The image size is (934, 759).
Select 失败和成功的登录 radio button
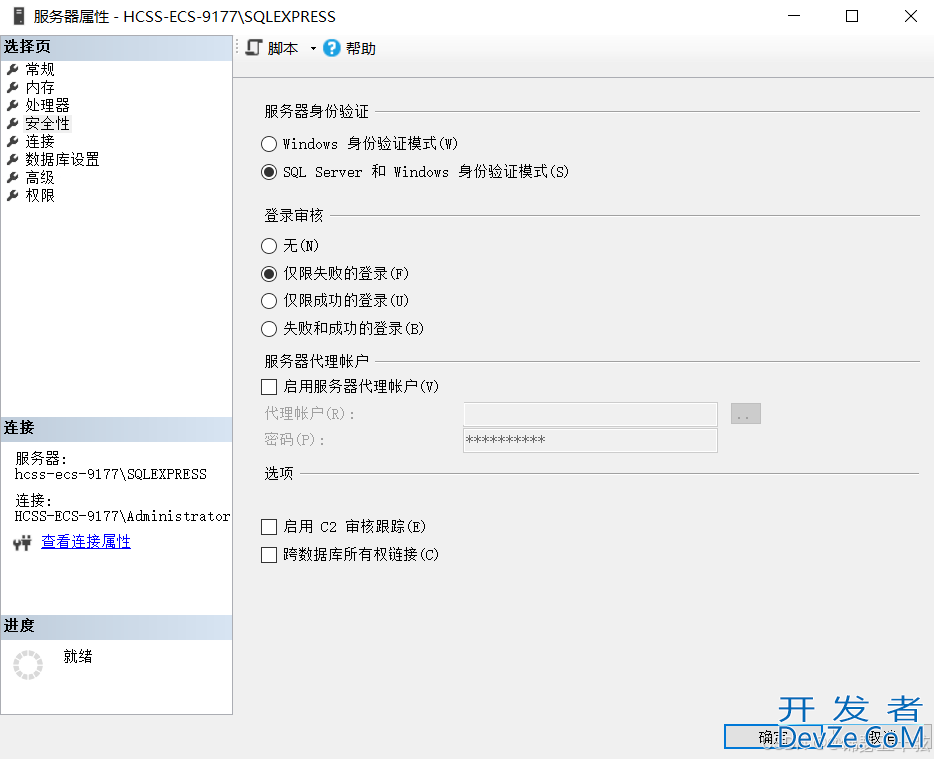[269, 328]
